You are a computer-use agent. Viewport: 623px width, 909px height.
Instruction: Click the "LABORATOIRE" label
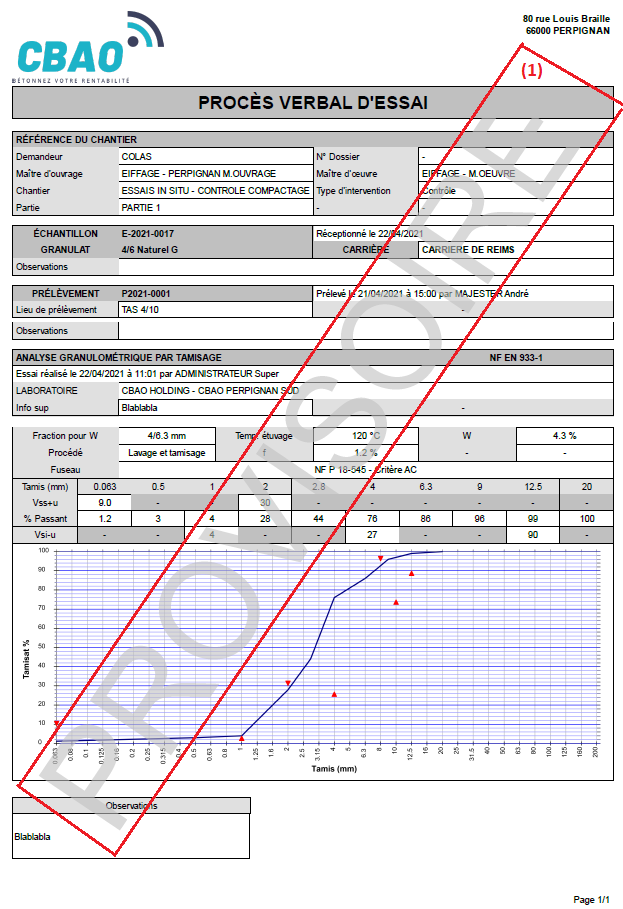click(x=46, y=391)
